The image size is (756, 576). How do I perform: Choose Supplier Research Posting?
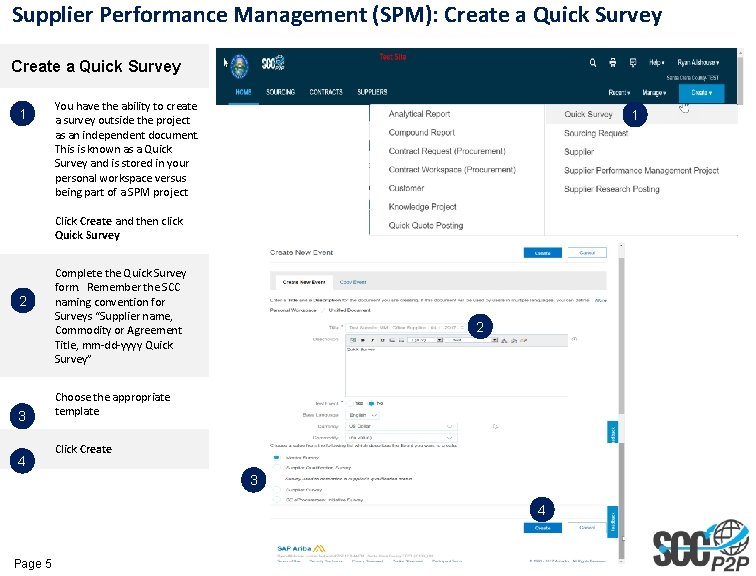click(611, 189)
